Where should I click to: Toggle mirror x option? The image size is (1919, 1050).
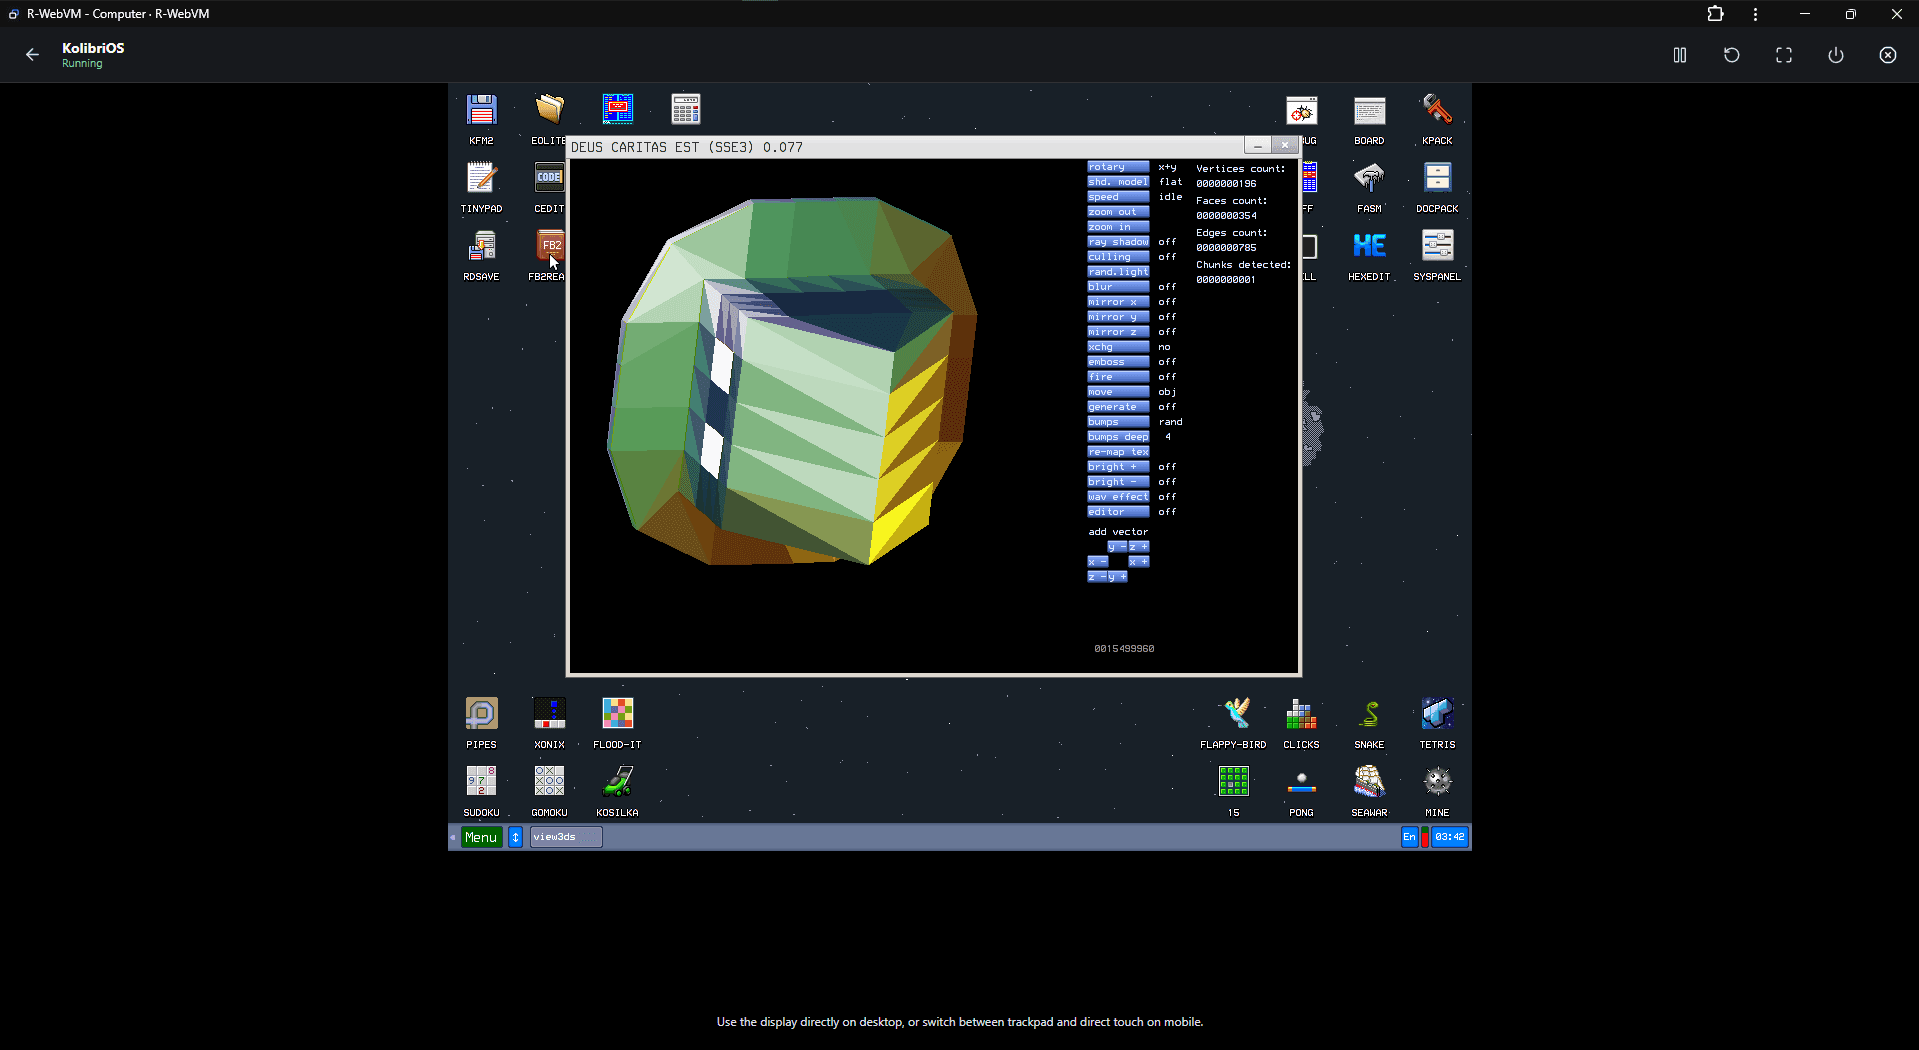[1118, 302]
